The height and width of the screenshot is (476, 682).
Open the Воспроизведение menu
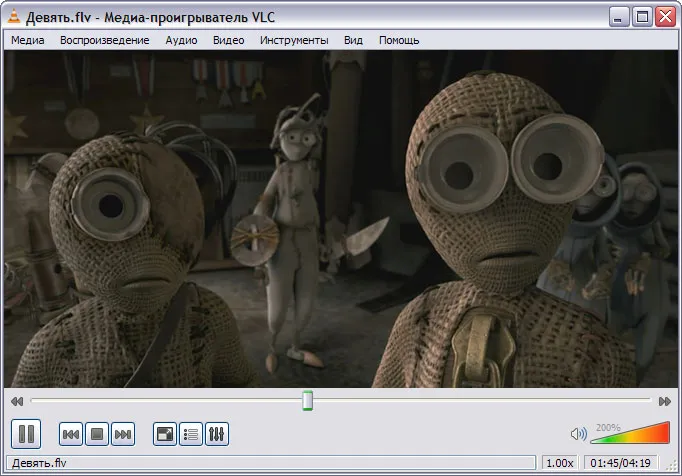tap(104, 40)
